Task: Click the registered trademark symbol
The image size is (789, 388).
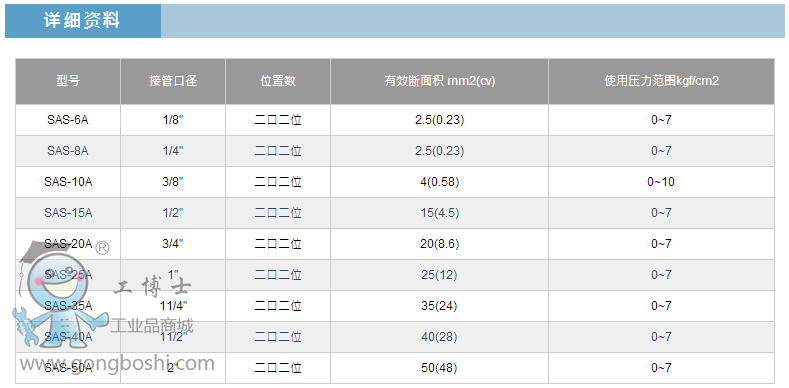Action: click(103, 248)
